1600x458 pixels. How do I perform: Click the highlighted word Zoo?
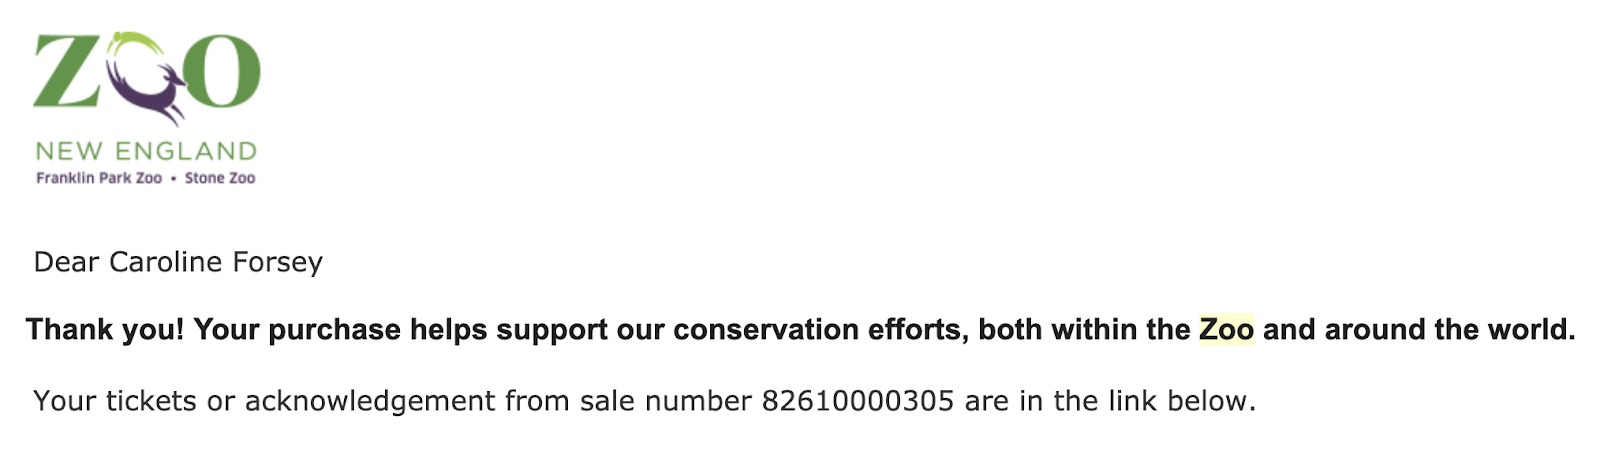click(1226, 329)
